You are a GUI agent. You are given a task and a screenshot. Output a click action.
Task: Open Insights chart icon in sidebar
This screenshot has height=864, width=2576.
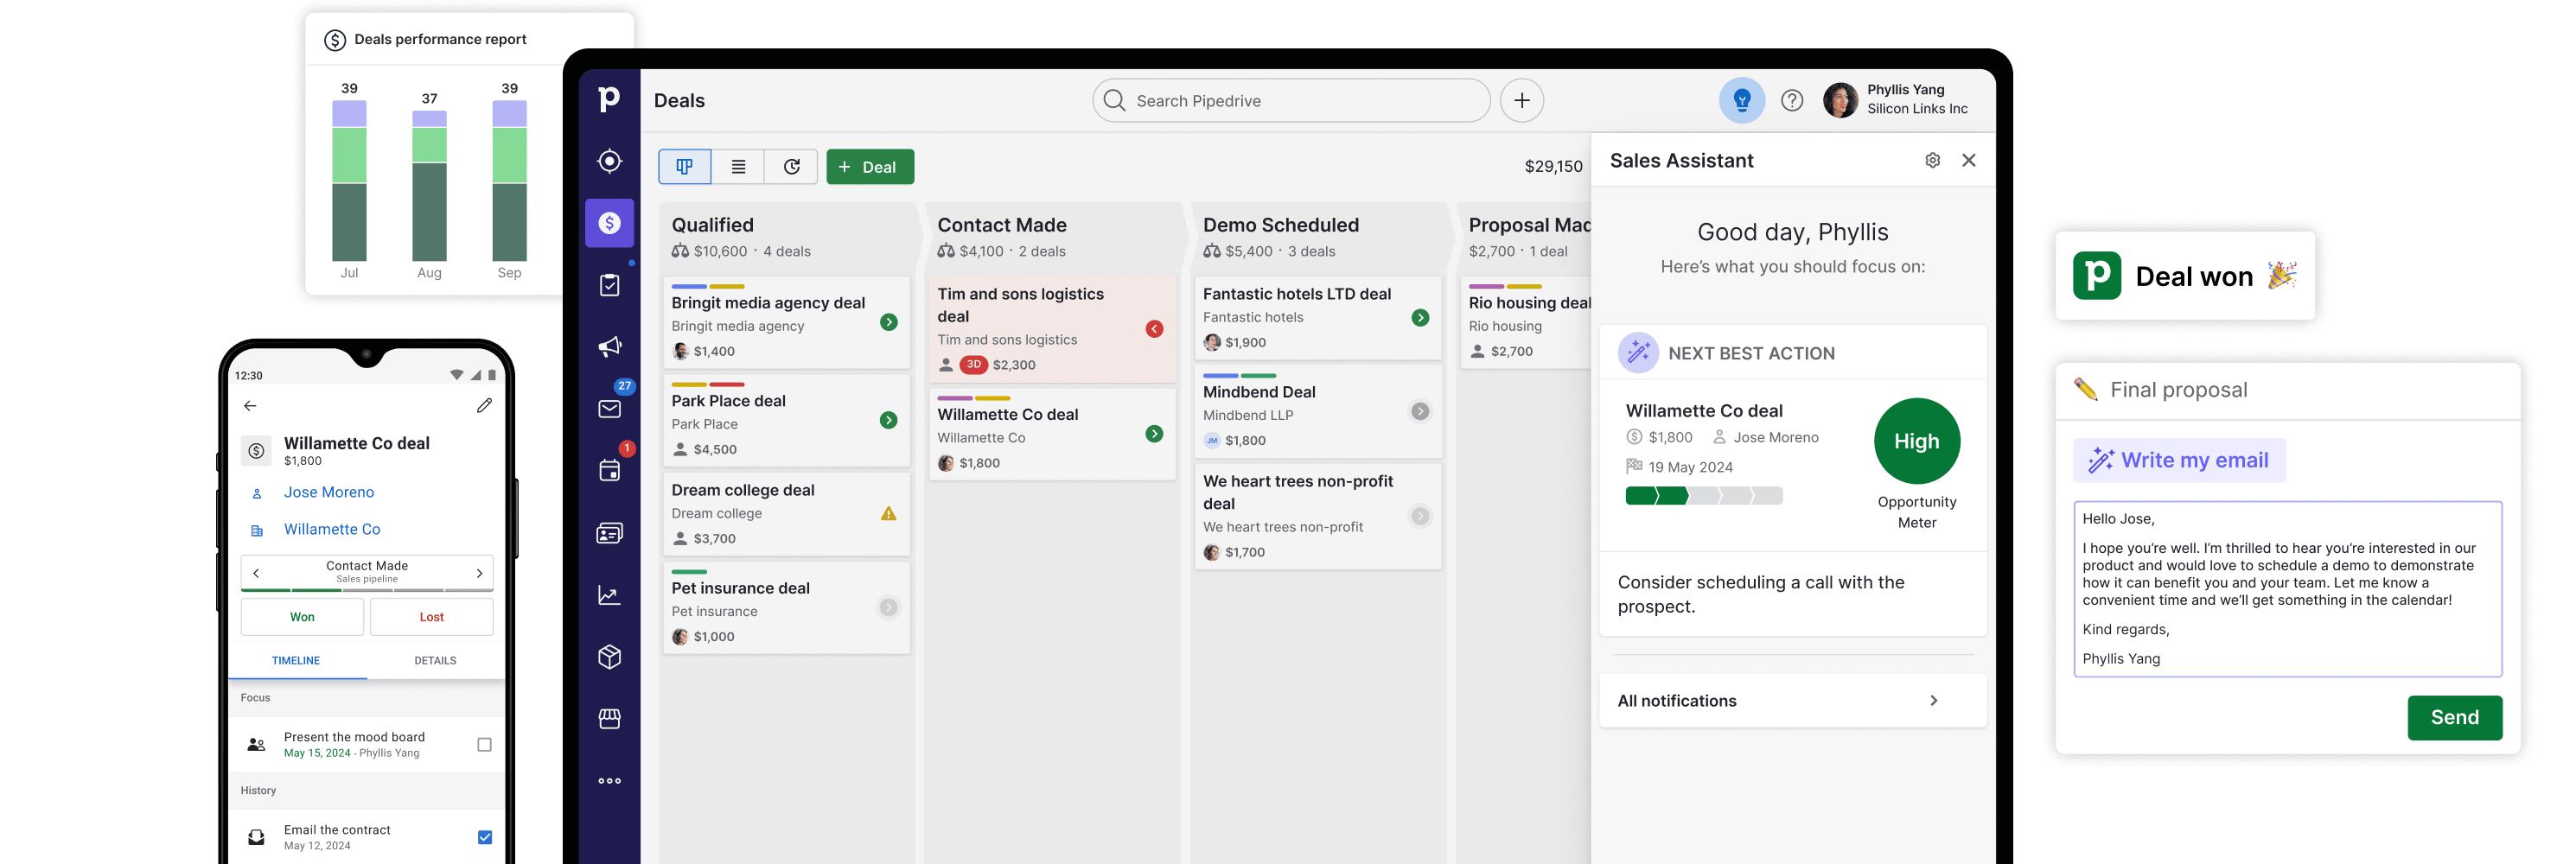point(609,595)
